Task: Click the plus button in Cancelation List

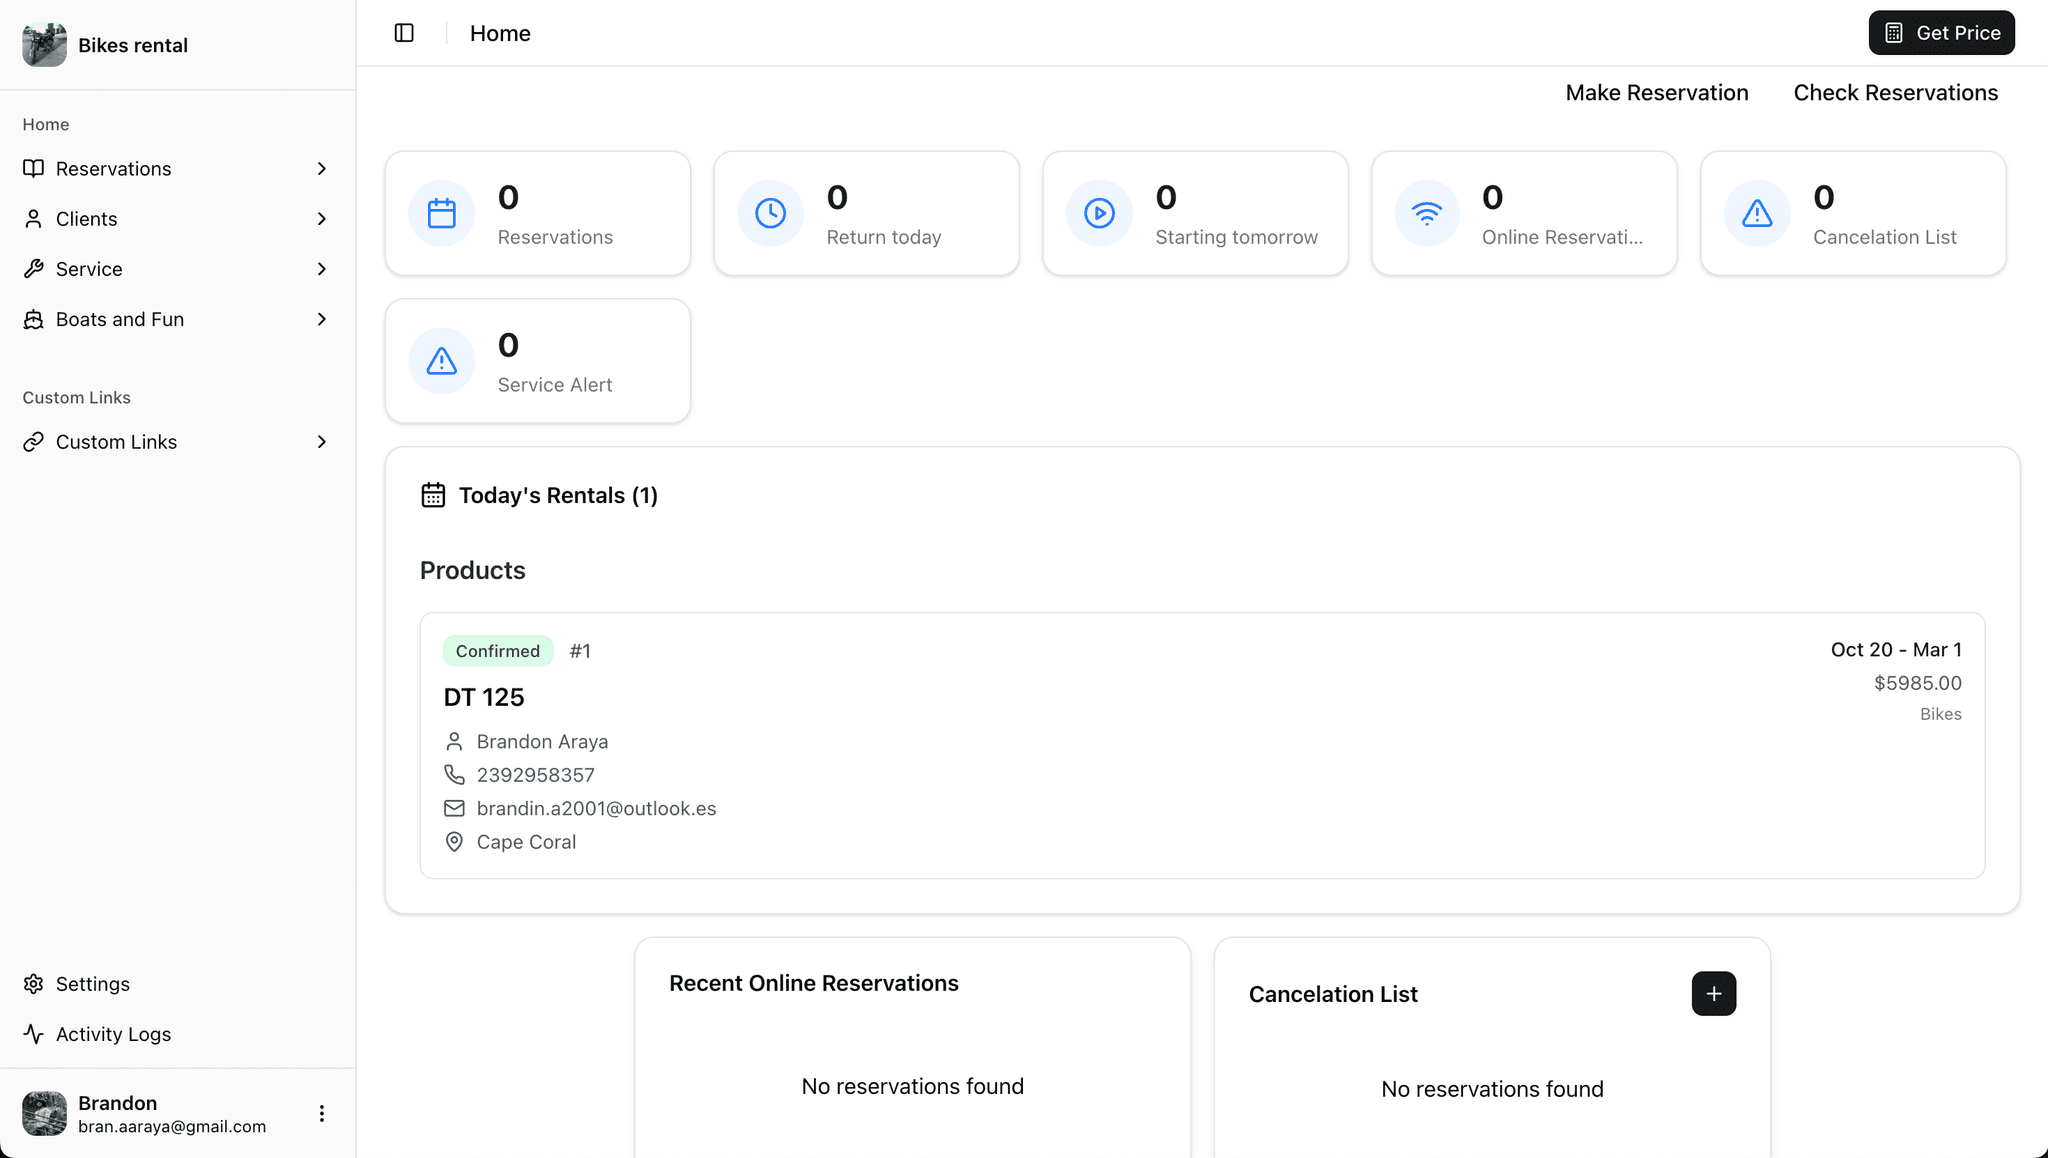Action: tap(1713, 993)
